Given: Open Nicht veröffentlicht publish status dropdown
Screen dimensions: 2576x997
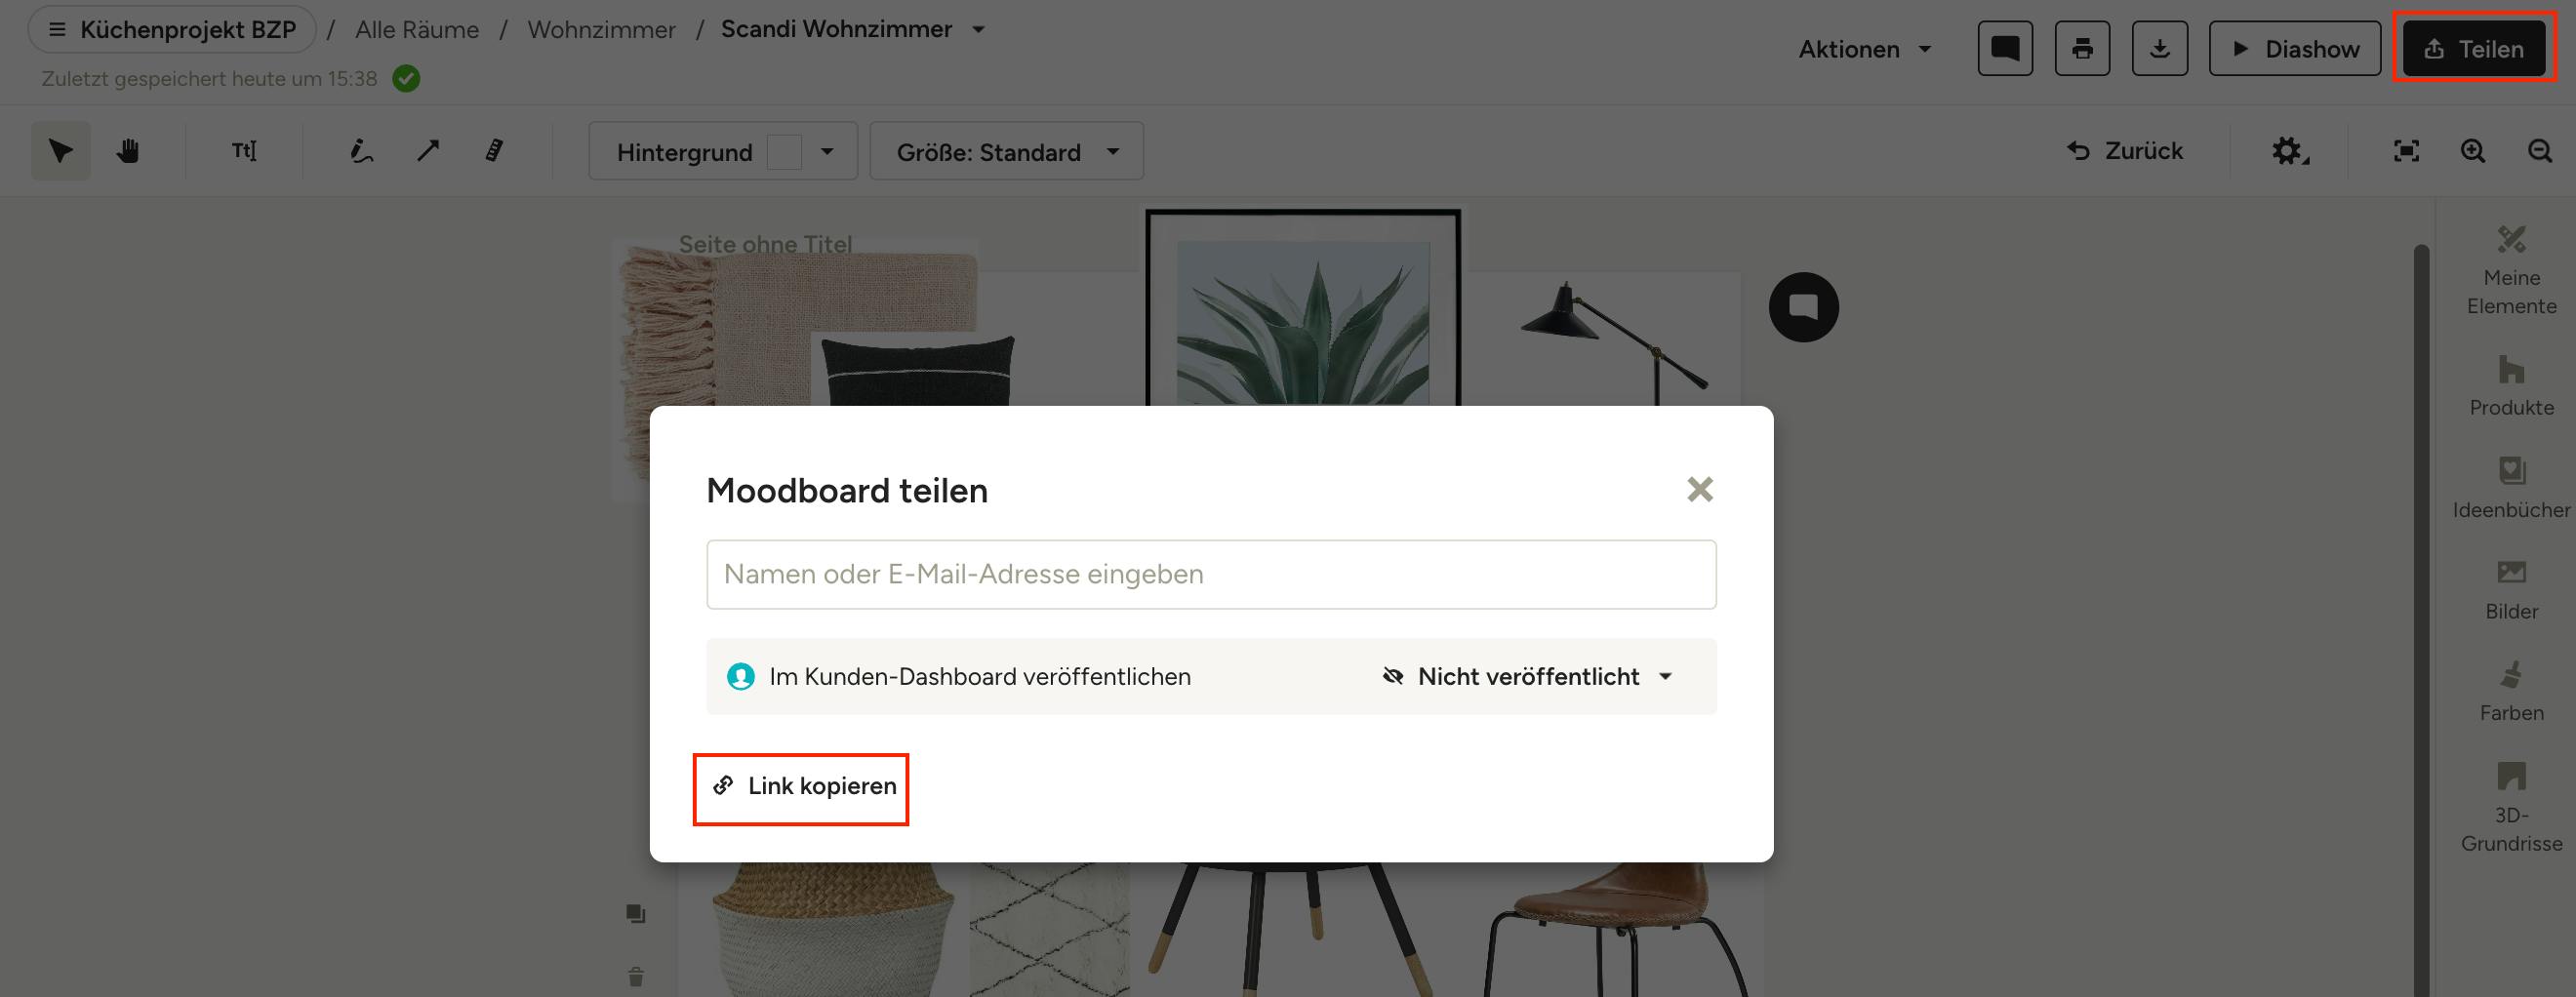Looking at the screenshot, I should pyautogui.click(x=1527, y=677).
